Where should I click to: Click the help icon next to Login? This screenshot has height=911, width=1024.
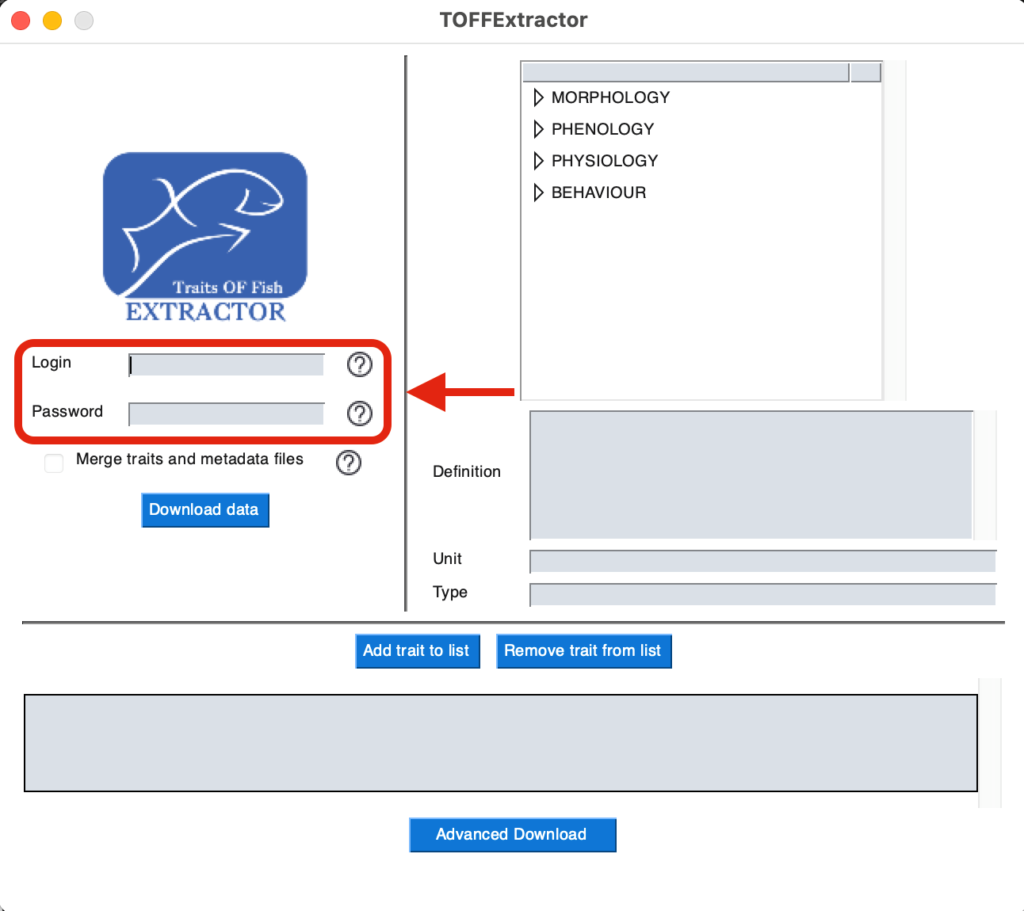[359, 365]
